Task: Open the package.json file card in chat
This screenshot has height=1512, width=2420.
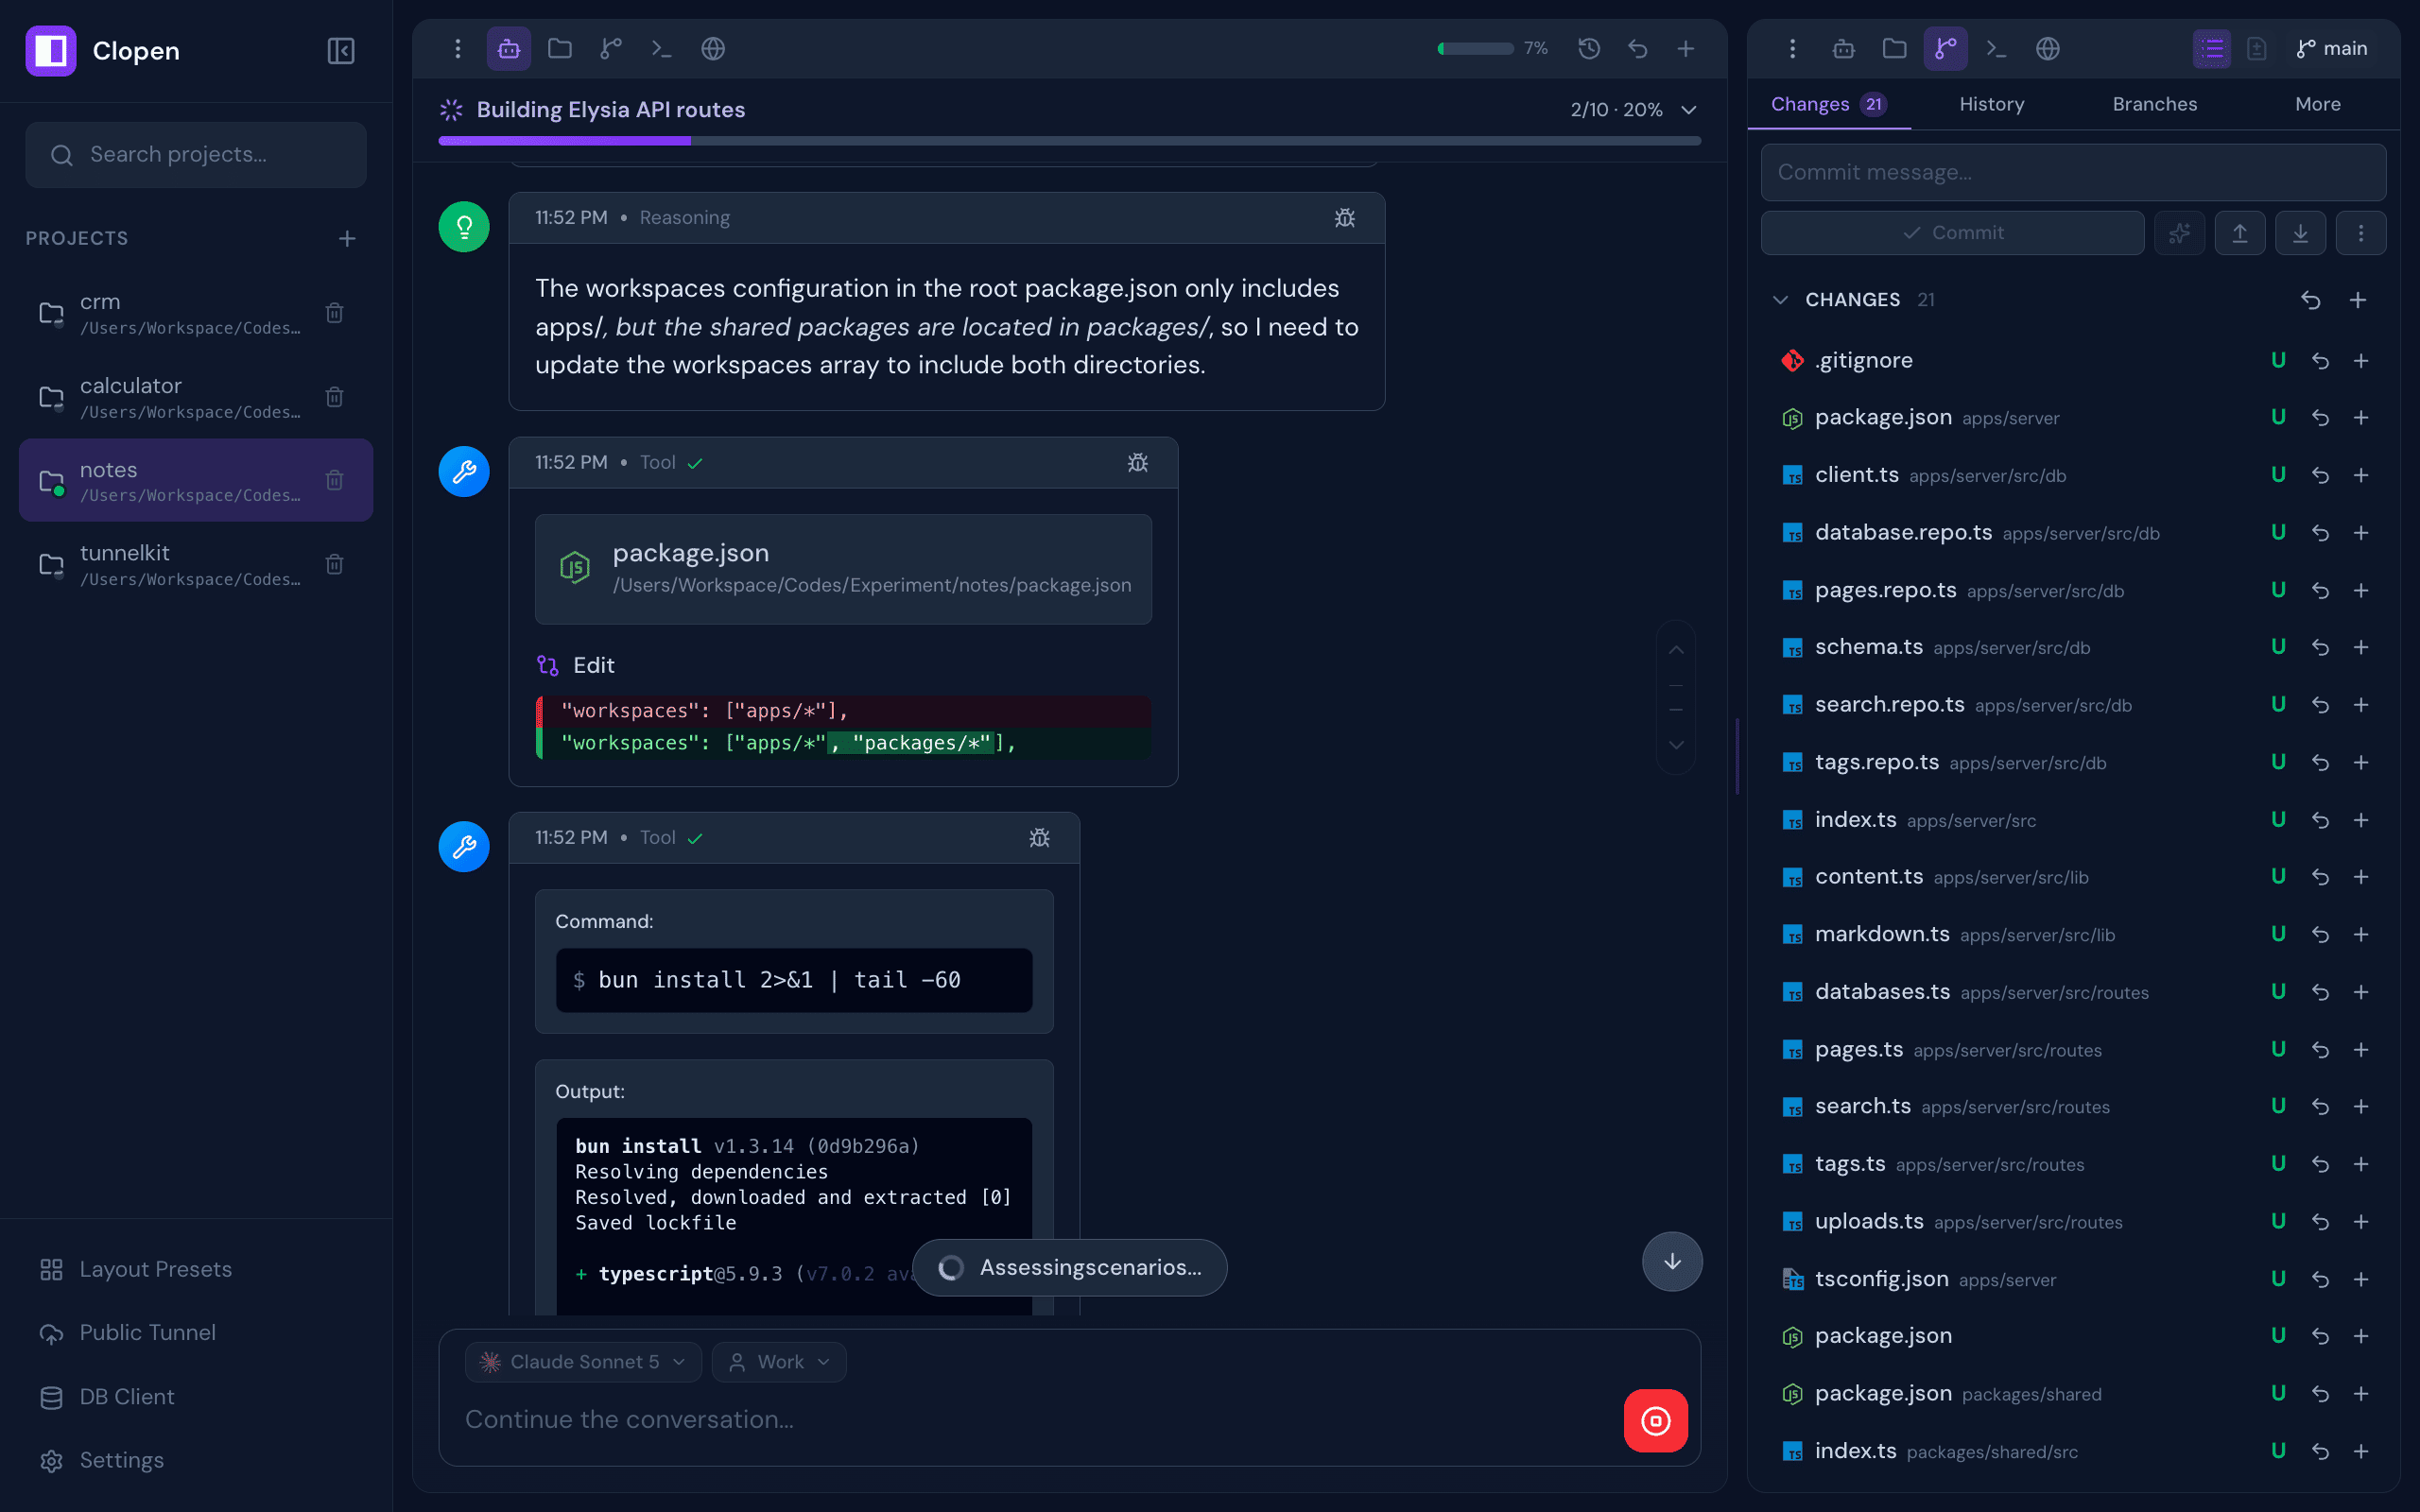Action: click(843, 569)
